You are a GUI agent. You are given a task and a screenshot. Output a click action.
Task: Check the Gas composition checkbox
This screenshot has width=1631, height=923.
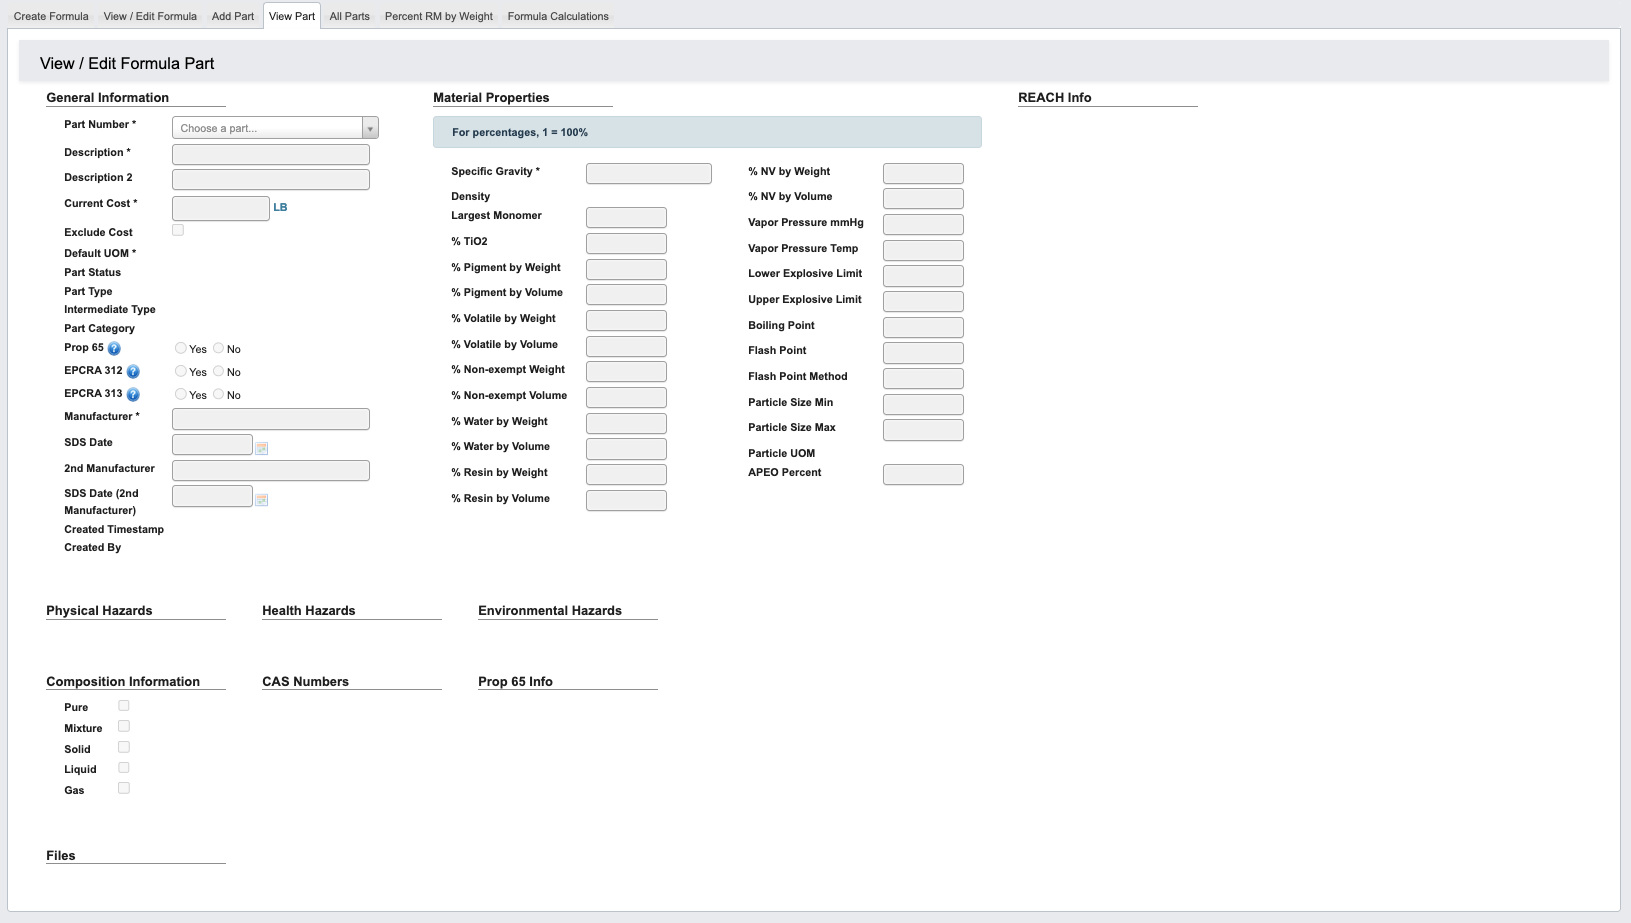(x=124, y=788)
